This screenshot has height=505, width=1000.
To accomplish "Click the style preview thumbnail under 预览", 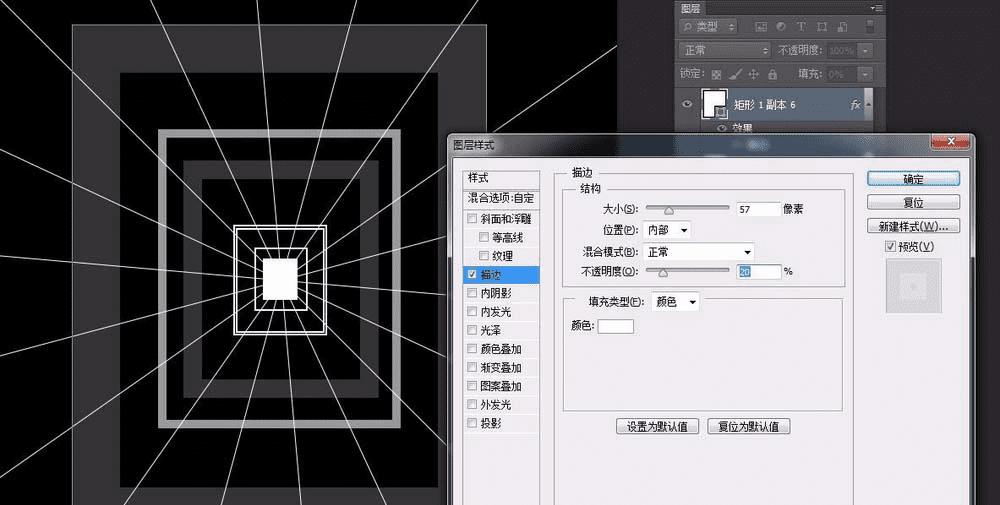I will (x=913, y=286).
